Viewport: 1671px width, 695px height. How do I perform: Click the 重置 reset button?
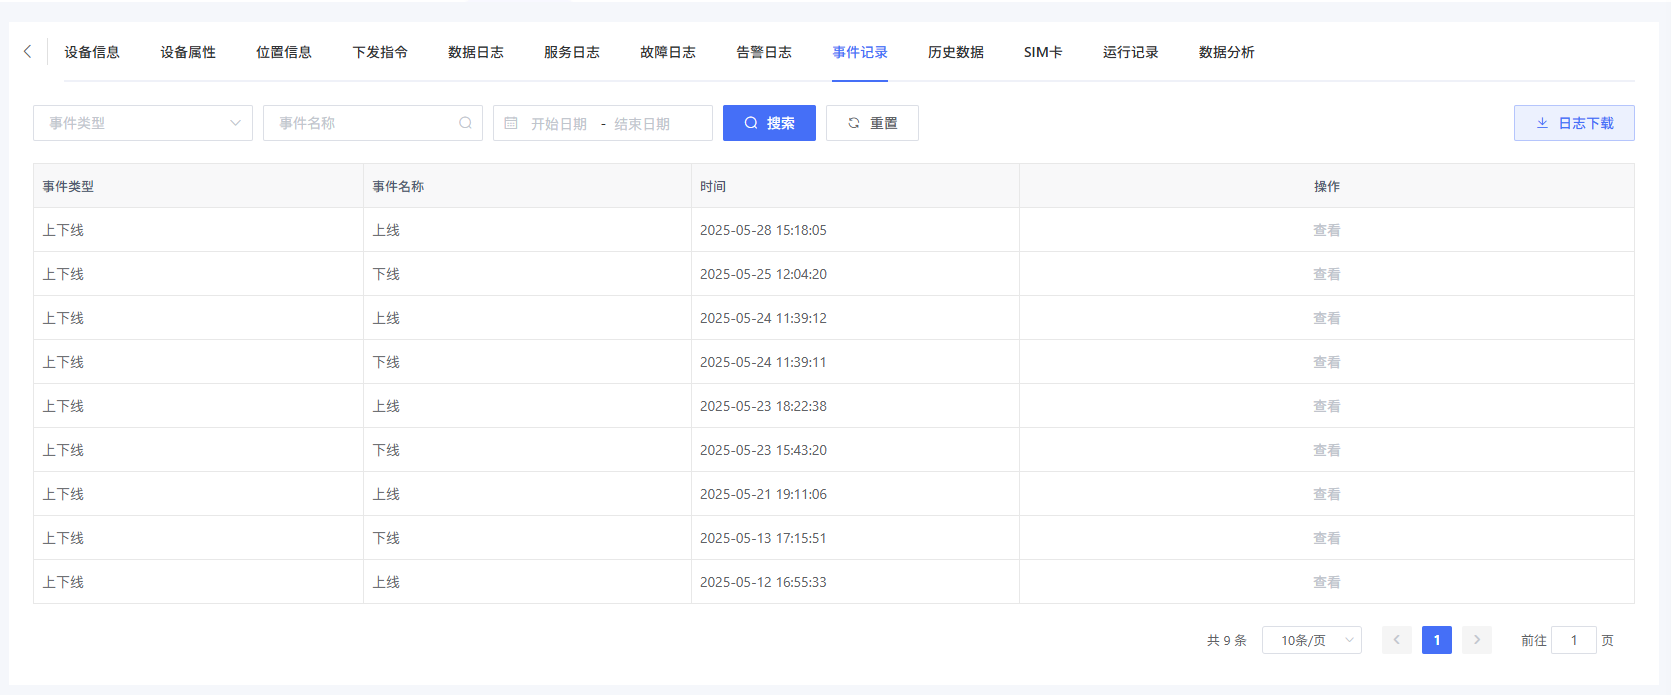[872, 123]
